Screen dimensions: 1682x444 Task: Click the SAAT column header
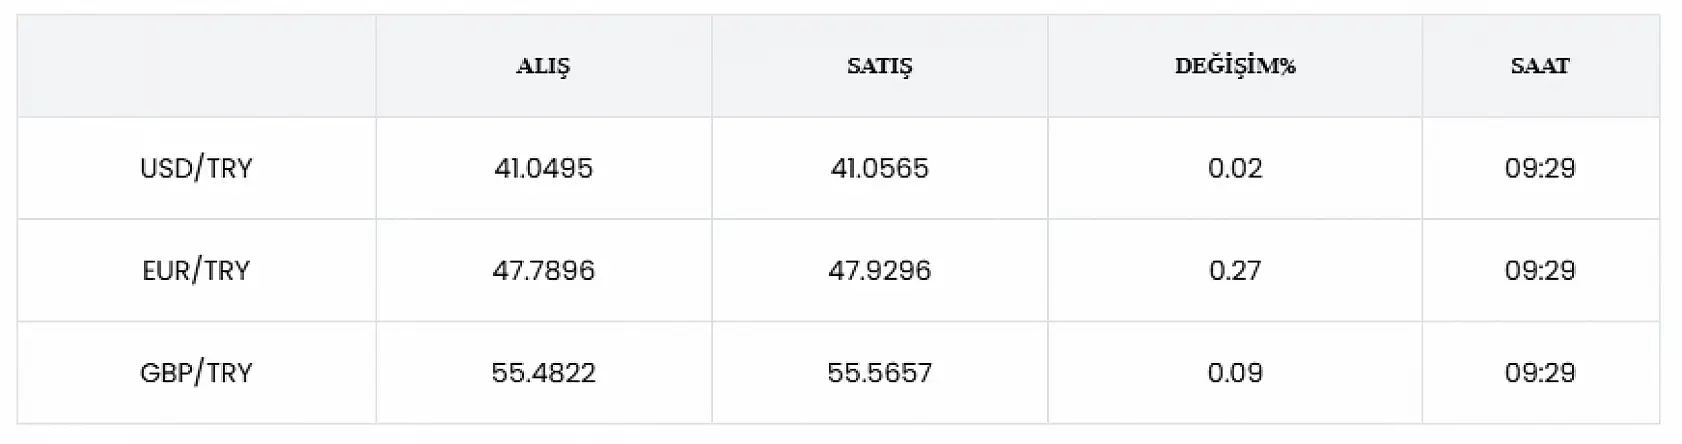point(1540,66)
